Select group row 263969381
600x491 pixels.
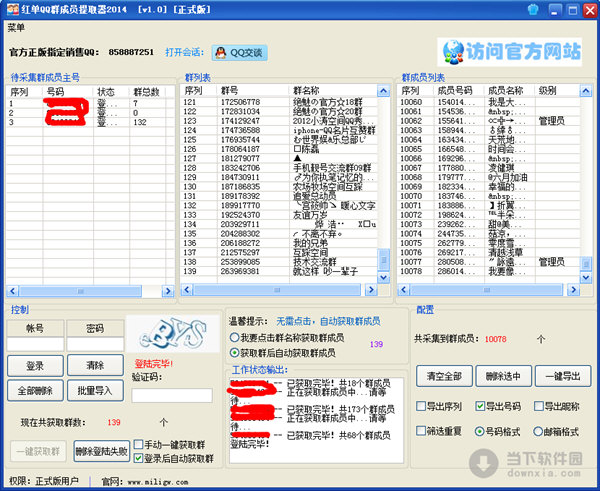tap(279, 271)
